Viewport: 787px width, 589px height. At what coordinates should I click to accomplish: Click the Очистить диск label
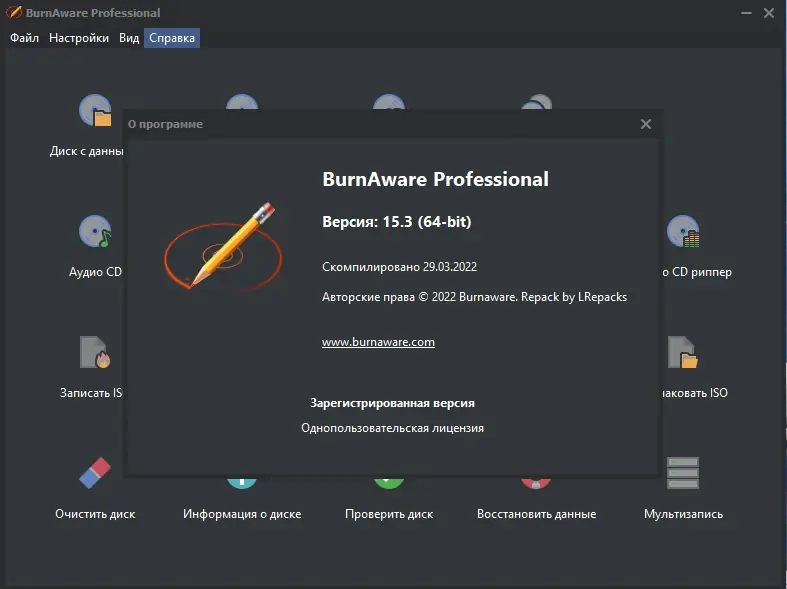pos(95,514)
